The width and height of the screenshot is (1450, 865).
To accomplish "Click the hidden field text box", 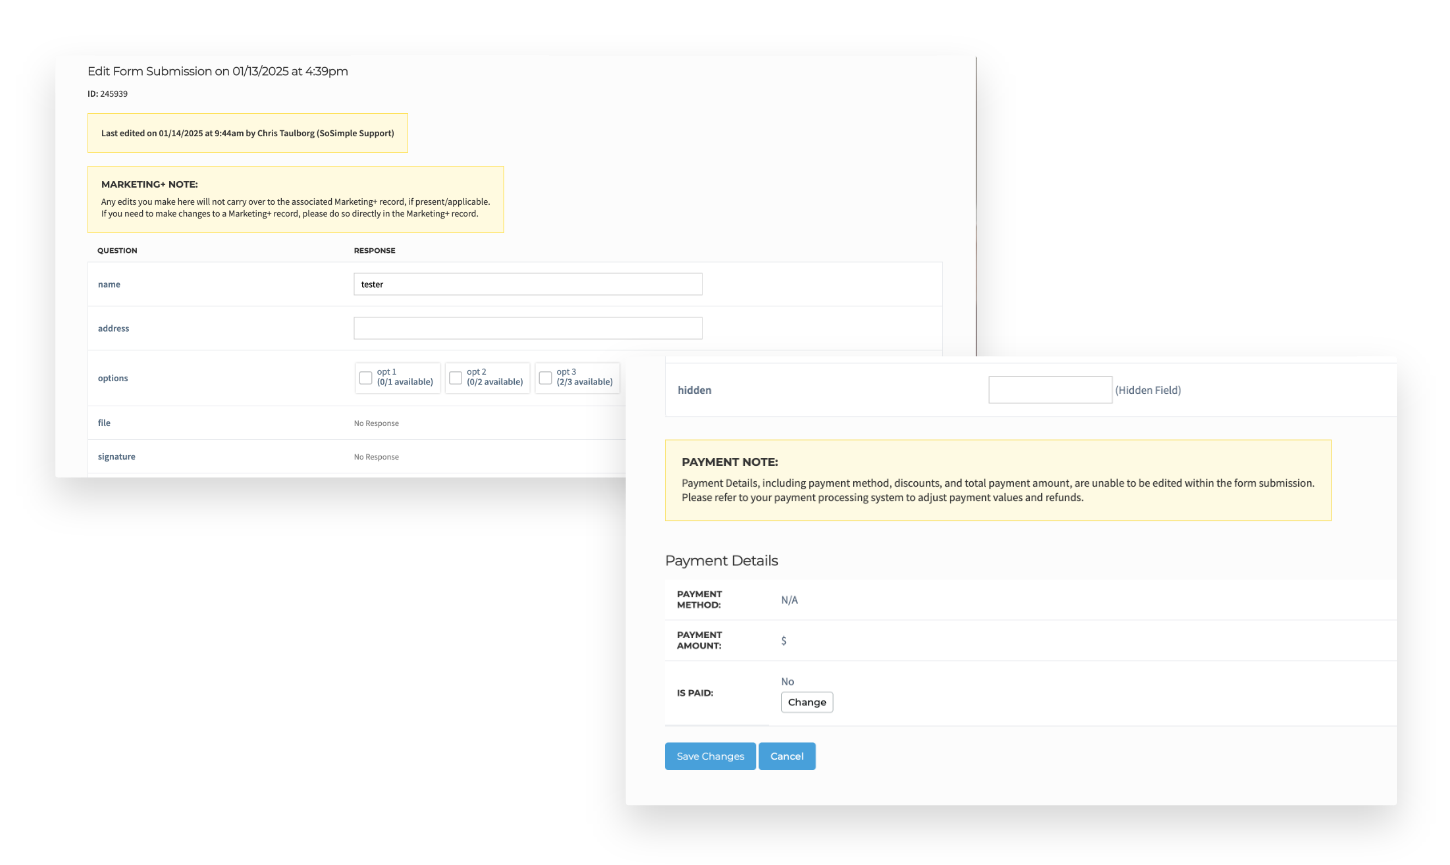I will coord(1050,389).
